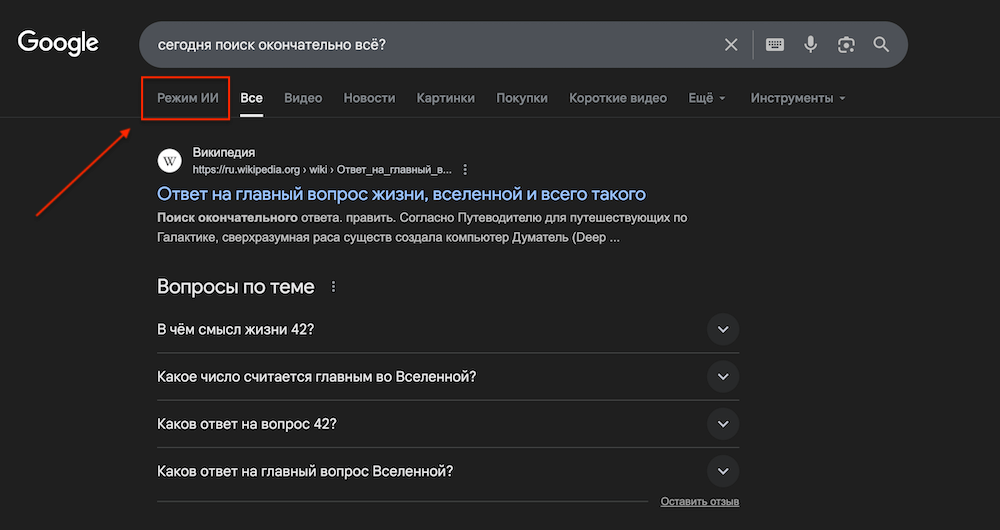This screenshot has width=1000, height=530.
Task: Expand the Ещё dropdown menu
Action: point(707,98)
